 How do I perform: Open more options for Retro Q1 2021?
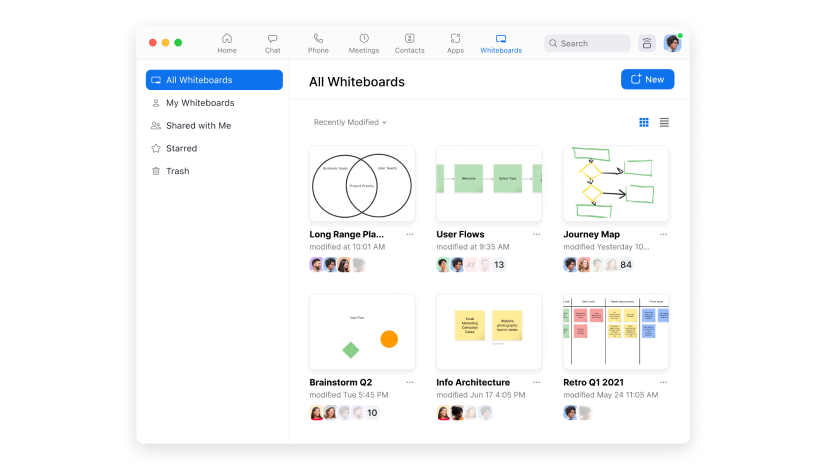coord(664,382)
